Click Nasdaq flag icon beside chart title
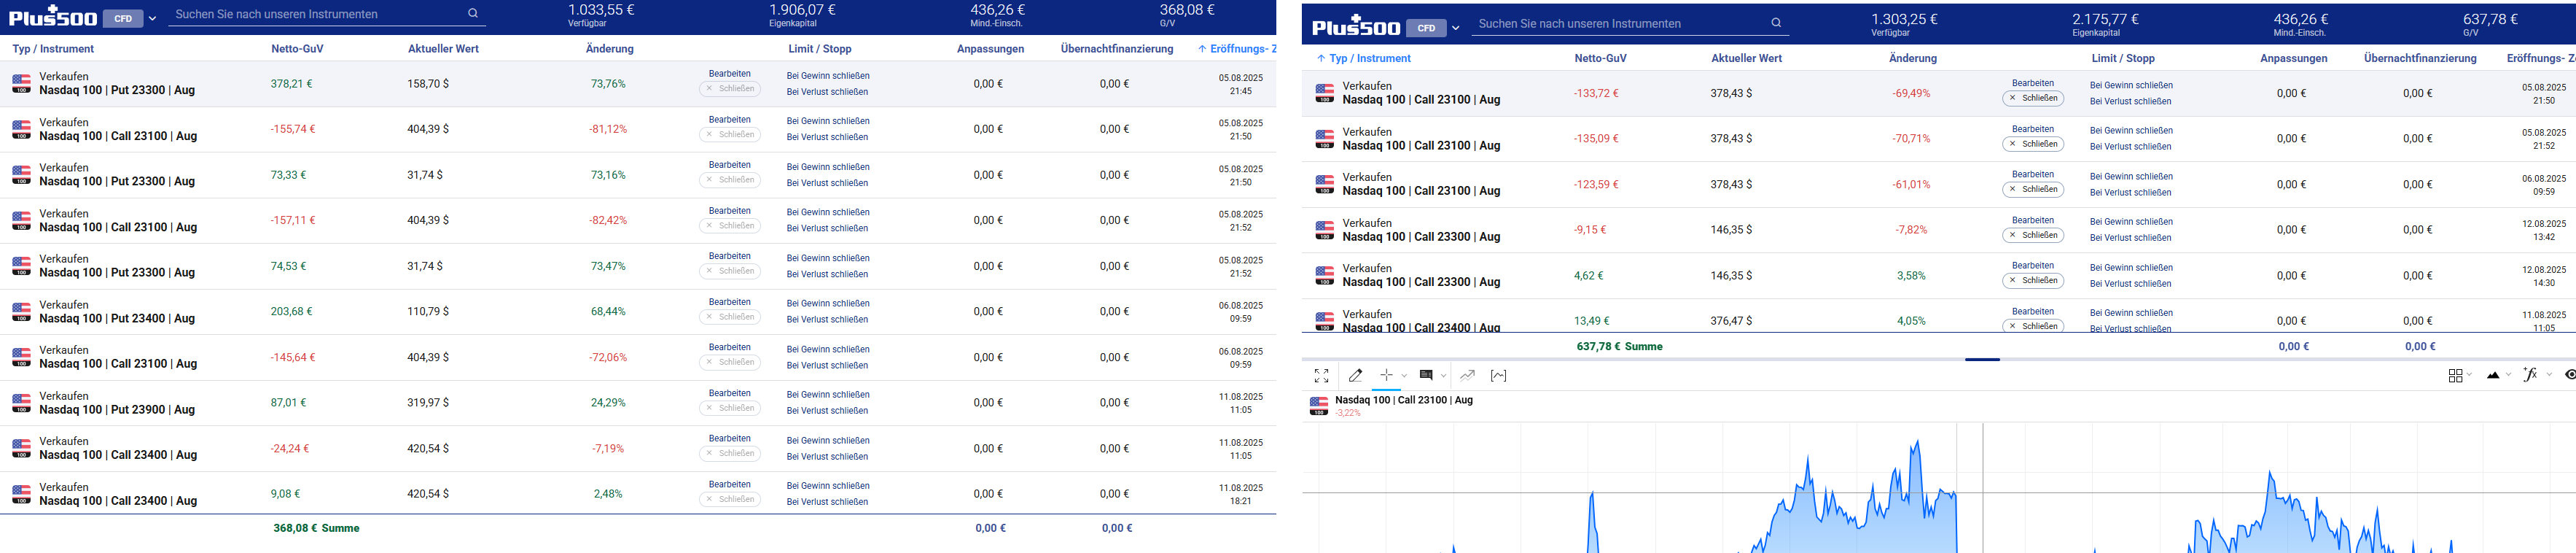 1319,406
